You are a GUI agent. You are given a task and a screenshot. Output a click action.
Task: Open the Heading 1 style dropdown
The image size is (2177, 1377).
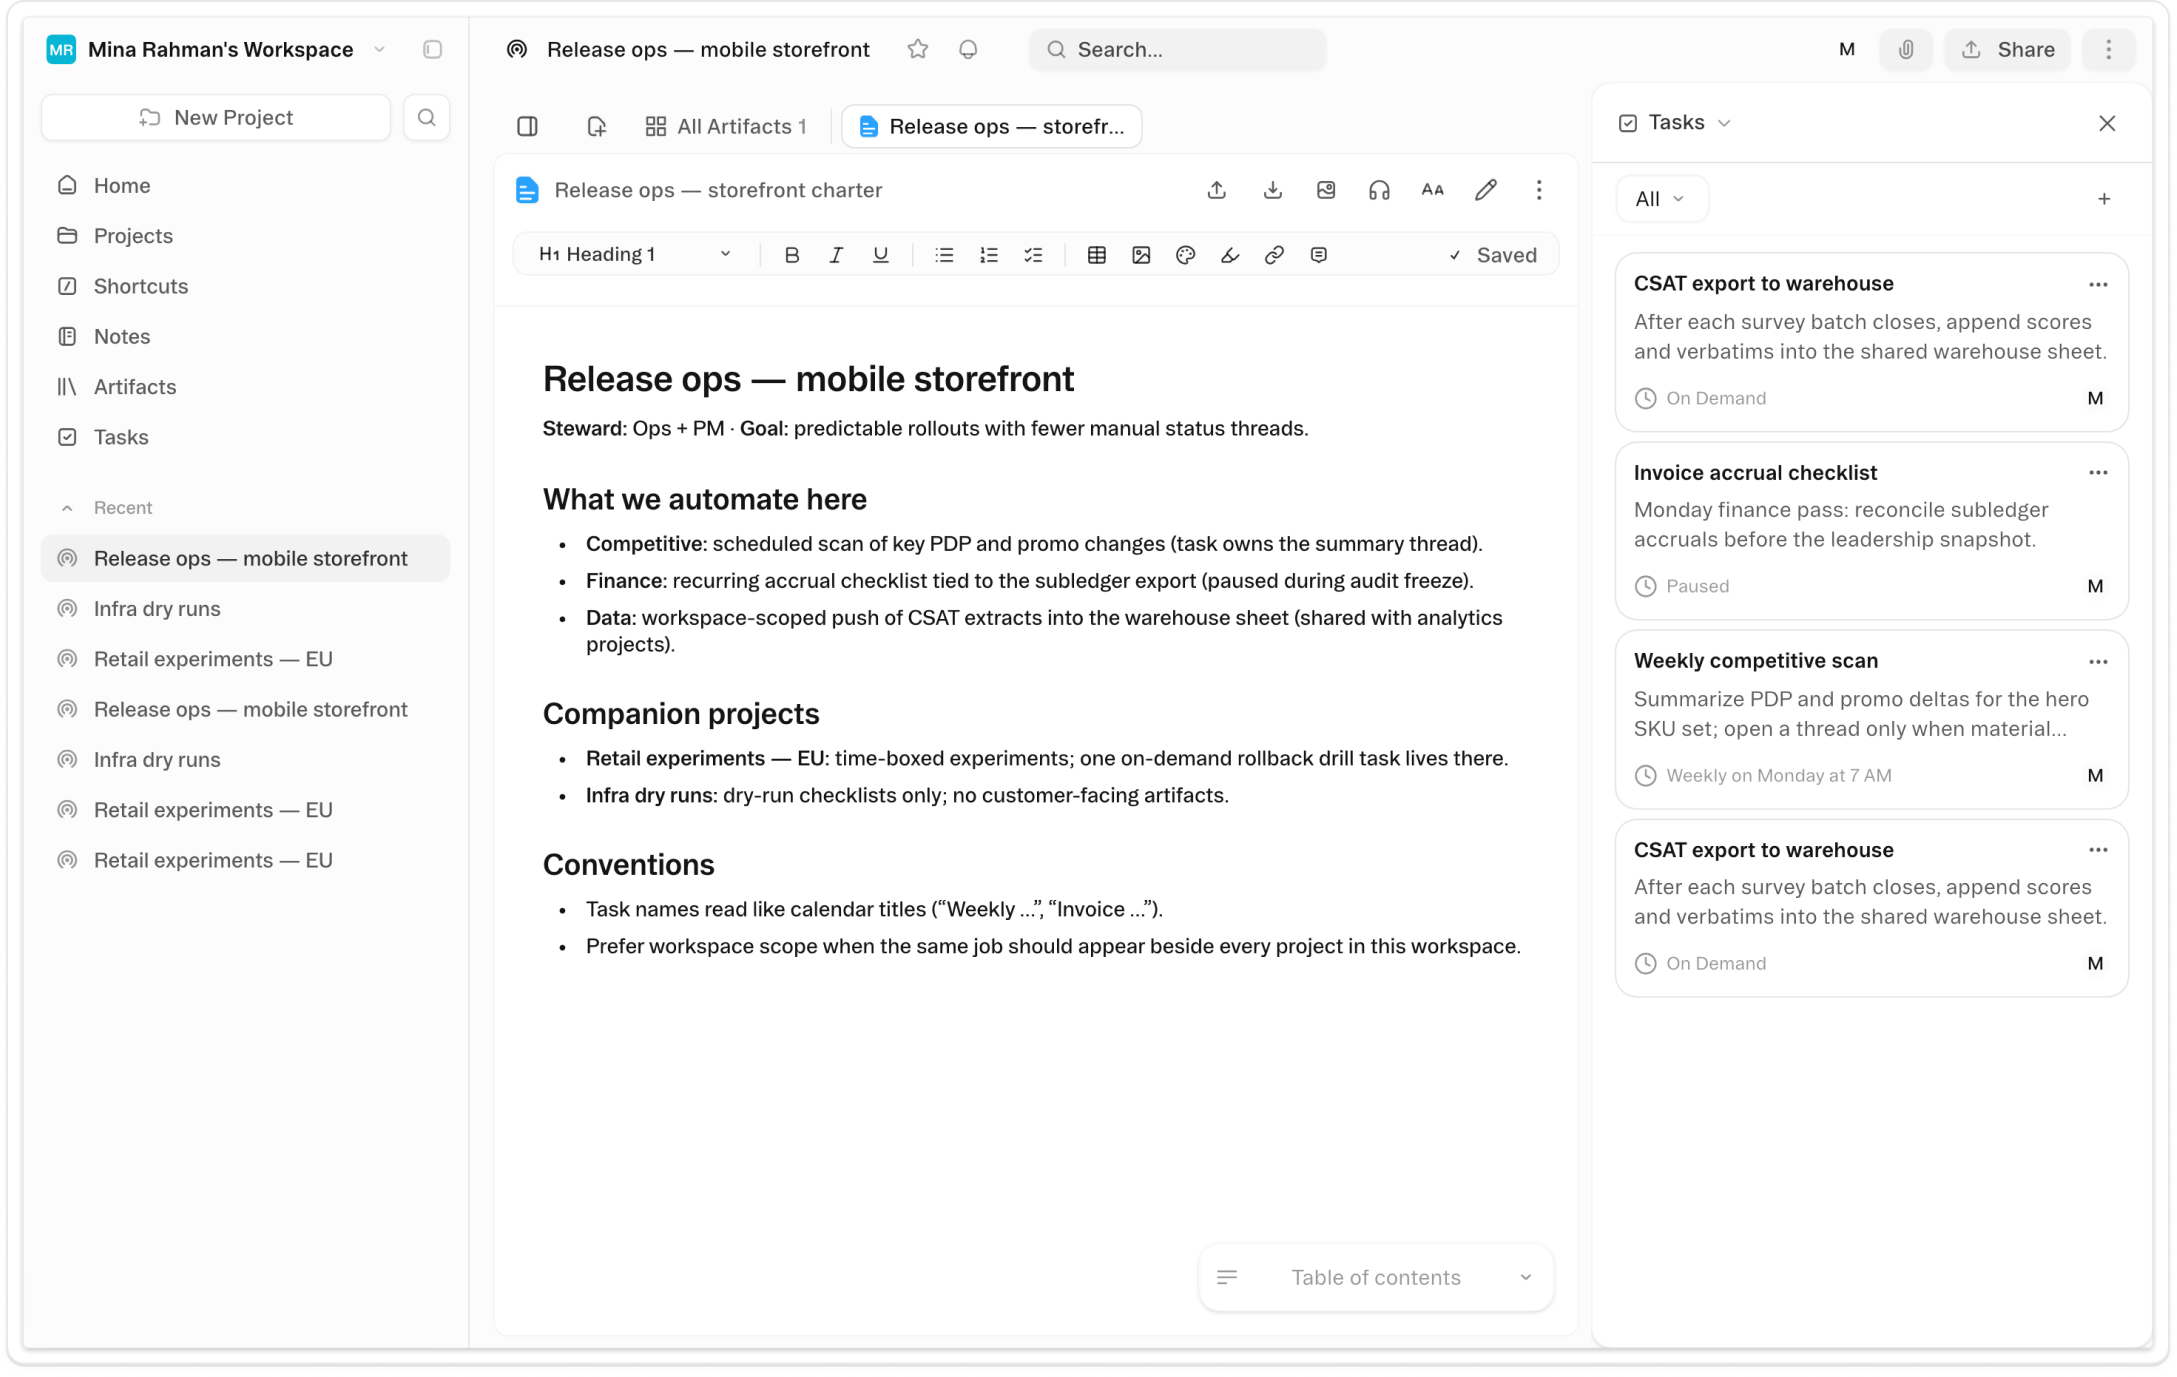click(634, 255)
